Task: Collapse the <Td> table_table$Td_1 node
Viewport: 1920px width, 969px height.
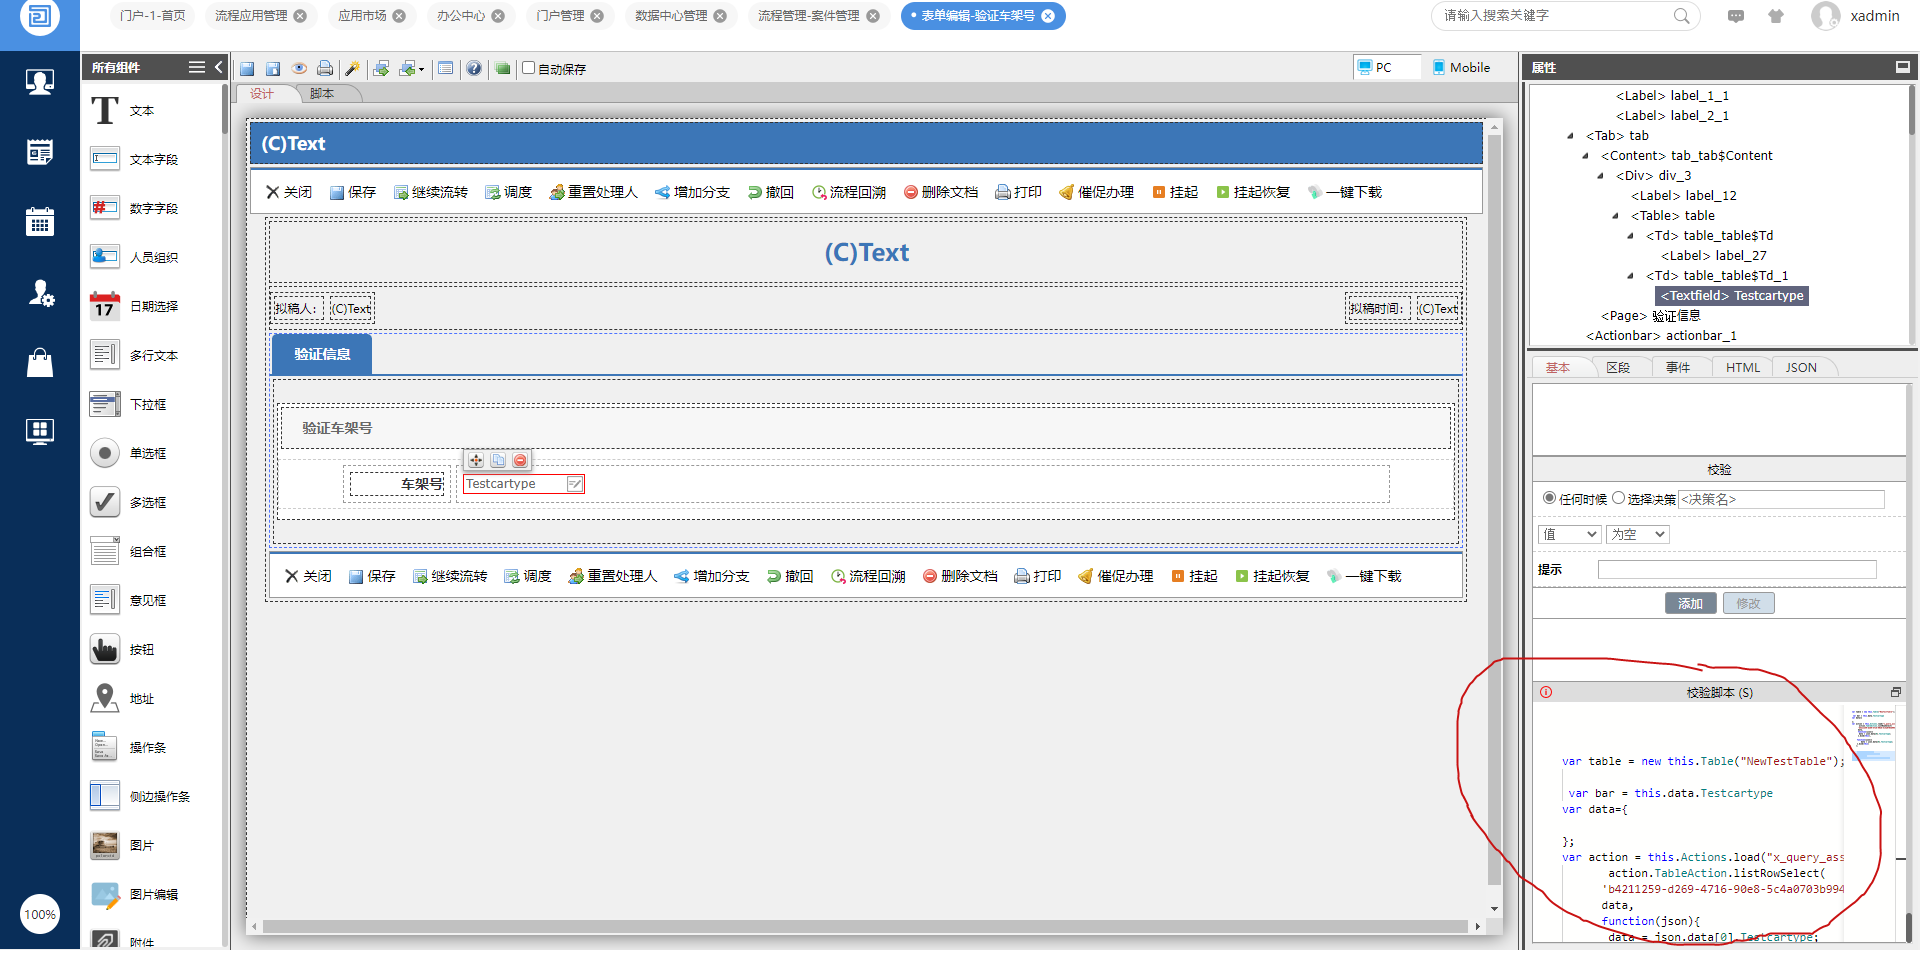Action: pos(1631,276)
